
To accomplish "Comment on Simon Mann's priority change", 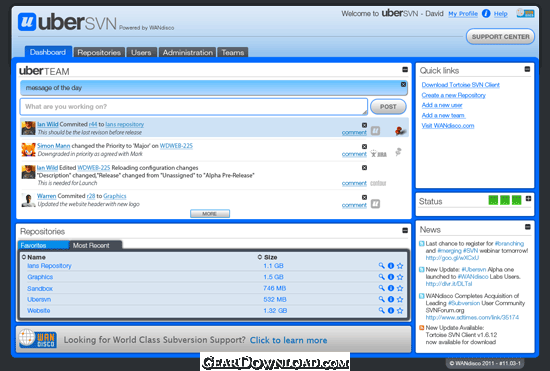I will (x=354, y=154).
